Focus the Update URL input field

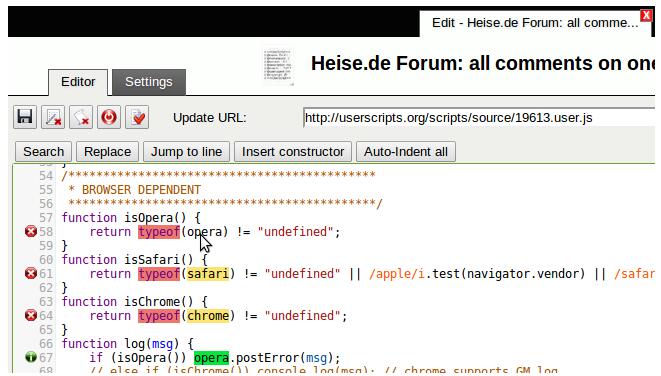[x=479, y=118]
